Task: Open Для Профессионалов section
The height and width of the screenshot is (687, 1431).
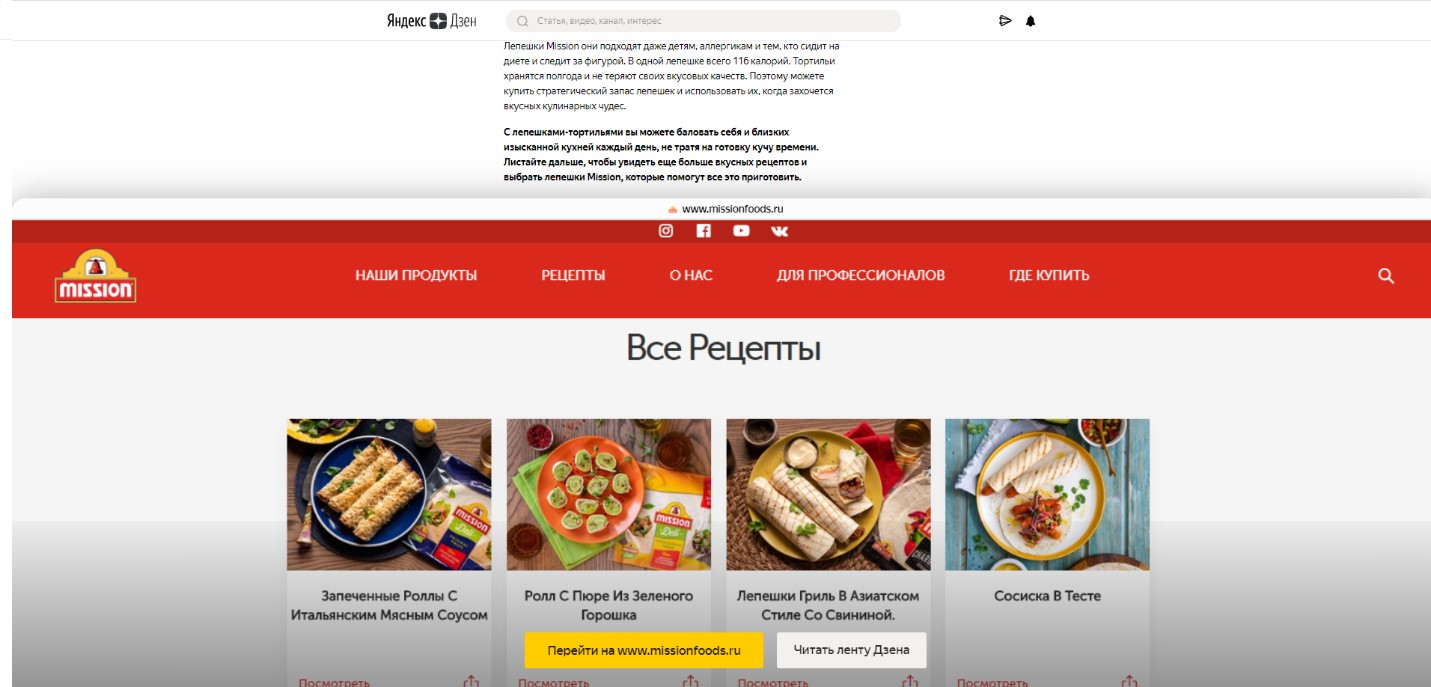Action: click(861, 276)
